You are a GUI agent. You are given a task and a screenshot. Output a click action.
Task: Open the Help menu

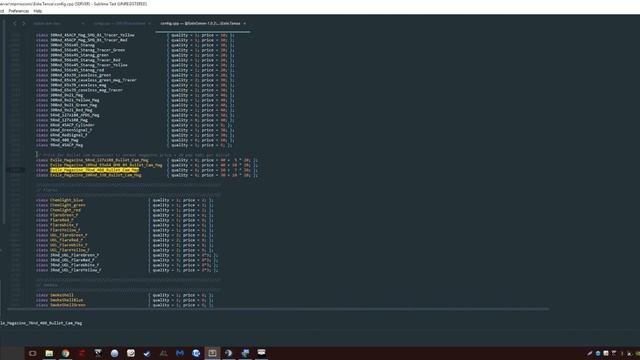(x=38, y=11)
